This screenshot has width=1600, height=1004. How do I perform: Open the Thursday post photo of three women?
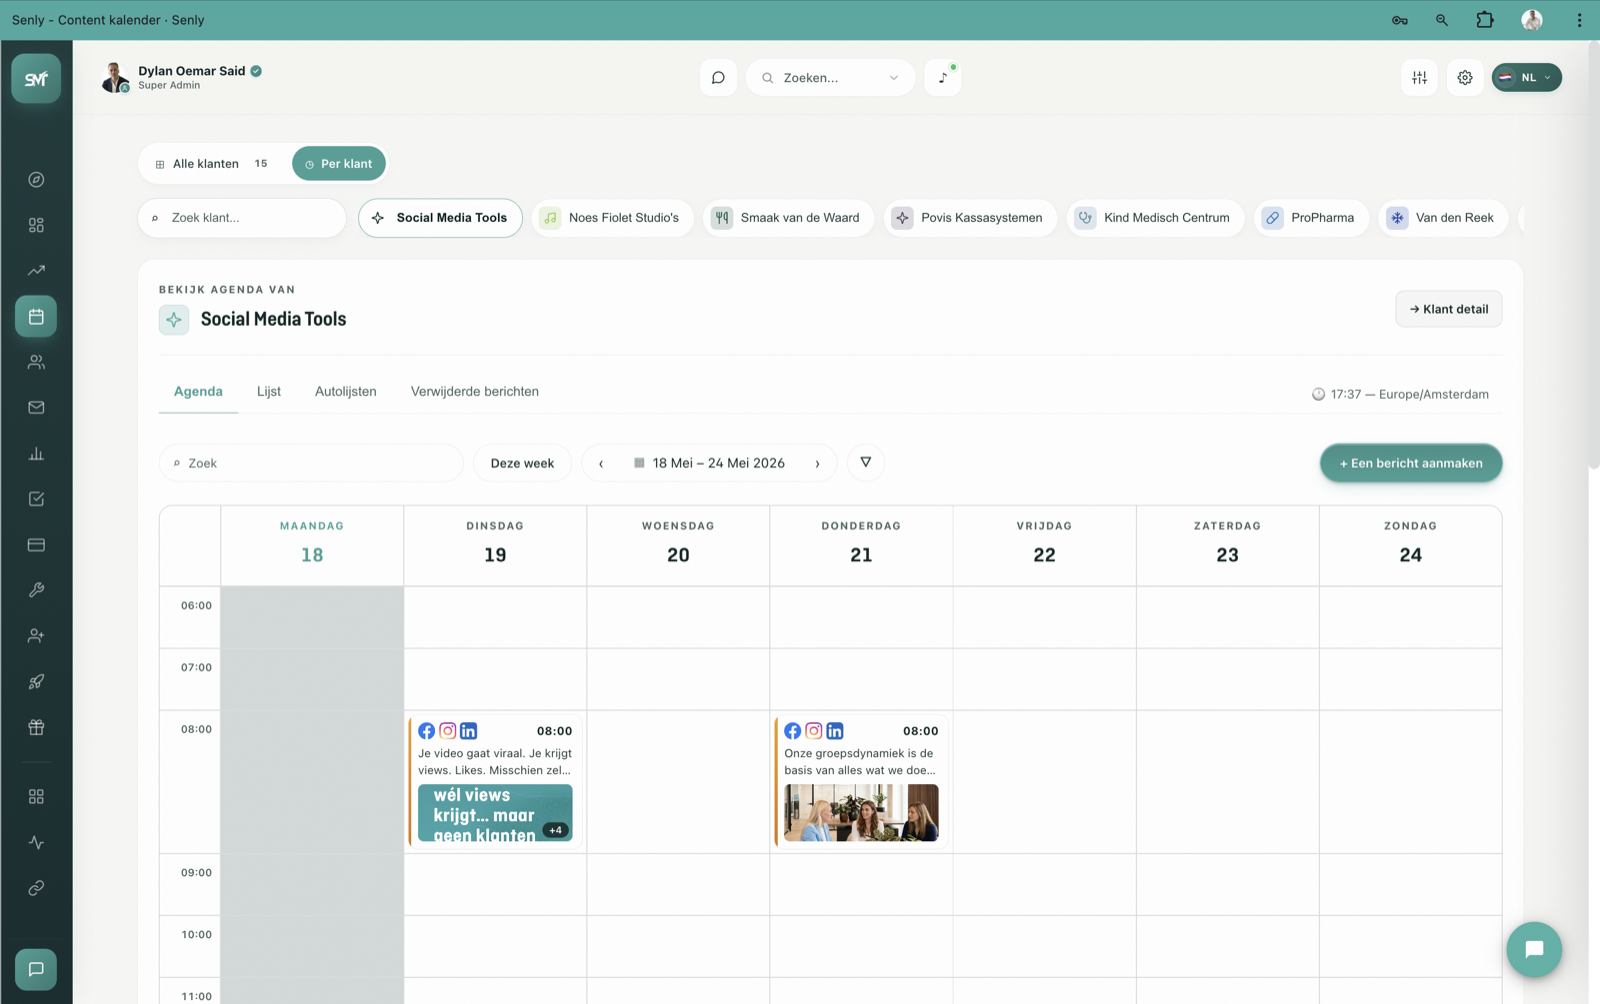pos(861,813)
